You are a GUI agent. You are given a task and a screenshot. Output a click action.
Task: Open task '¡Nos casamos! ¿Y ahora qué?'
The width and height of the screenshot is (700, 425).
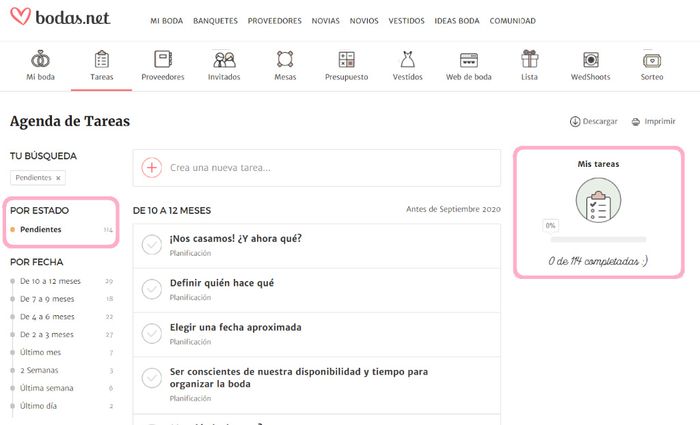coord(236,239)
